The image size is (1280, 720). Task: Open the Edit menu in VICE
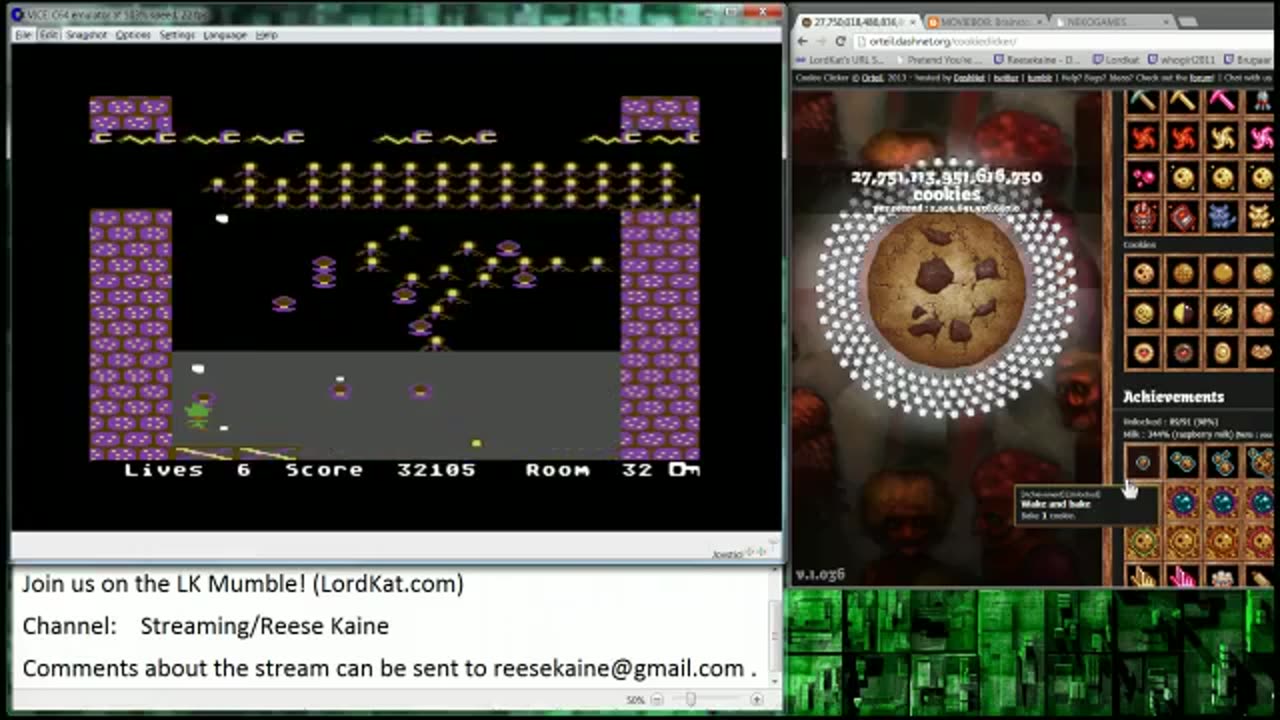(48, 34)
